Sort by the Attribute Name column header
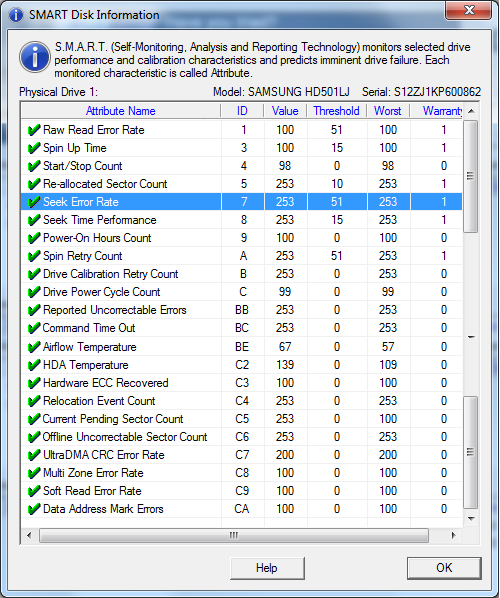This screenshot has width=500, height=598. coord(121,111)
